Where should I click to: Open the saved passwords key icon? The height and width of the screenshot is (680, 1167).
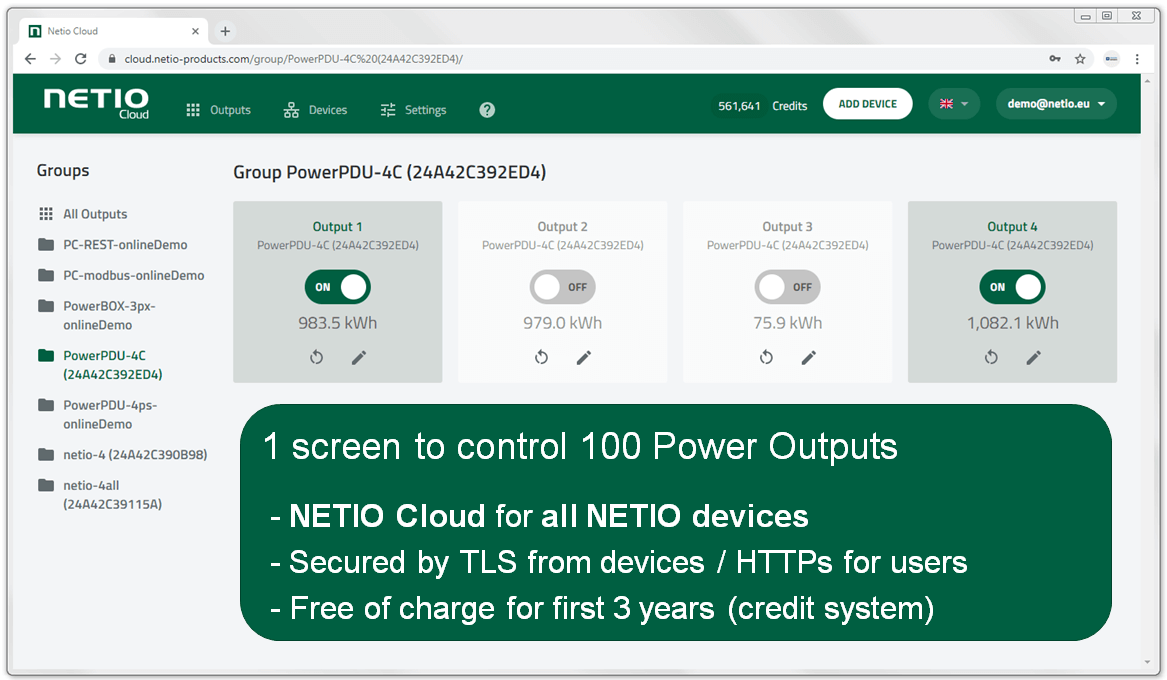(x=1055, y=59)
